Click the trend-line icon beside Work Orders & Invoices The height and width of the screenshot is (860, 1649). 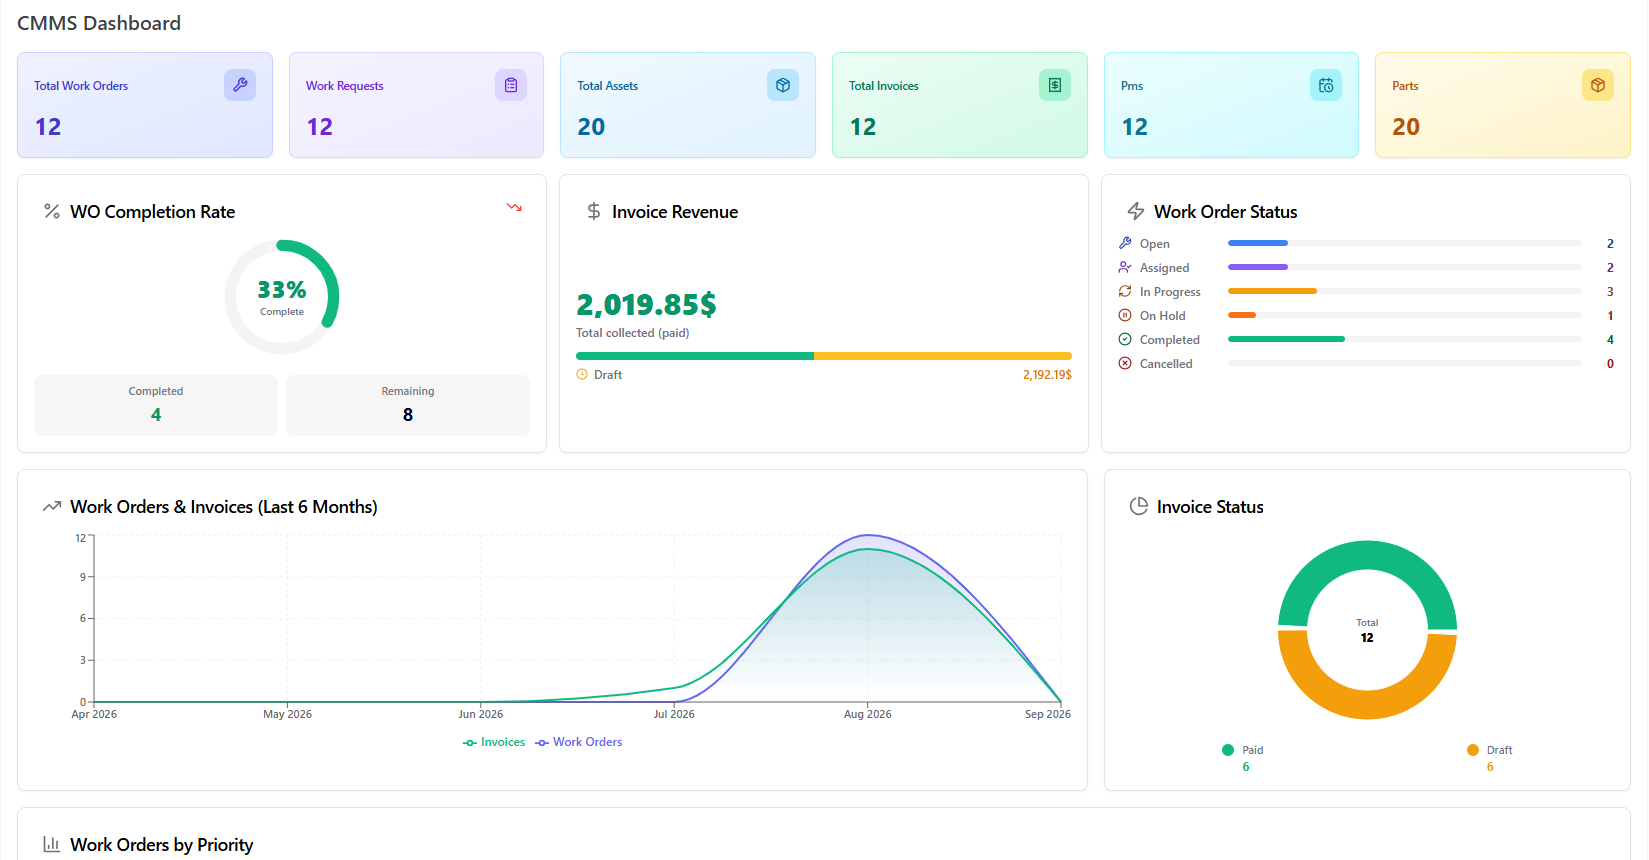pos(52,507)
